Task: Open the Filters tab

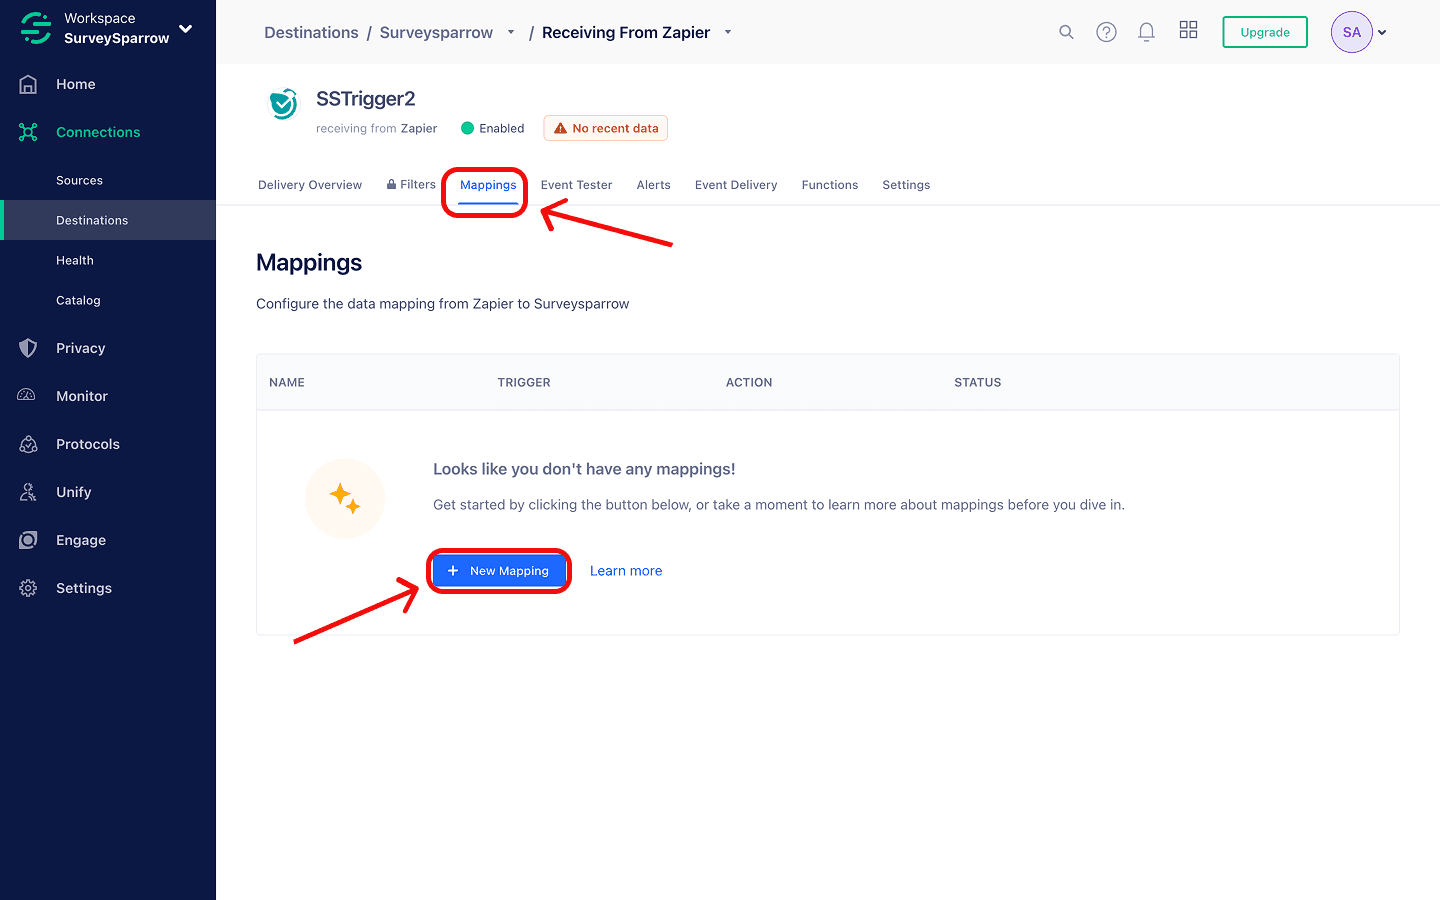Action: [411, 185]
